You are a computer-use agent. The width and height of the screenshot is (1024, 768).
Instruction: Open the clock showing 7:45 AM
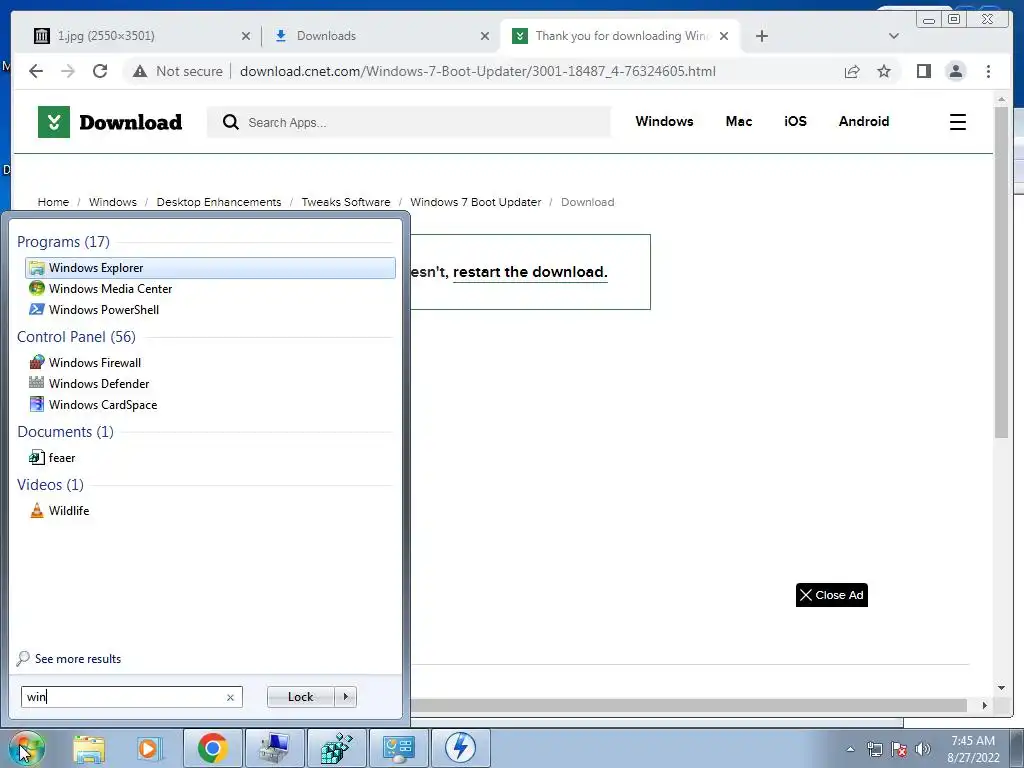pyautogui.click(x=973, y=749)
